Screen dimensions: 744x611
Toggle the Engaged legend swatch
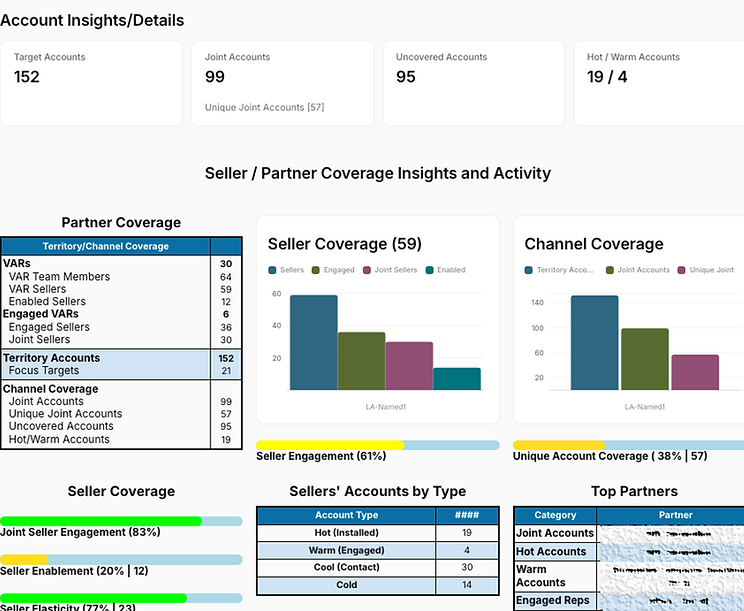click(x=316, y=270)
